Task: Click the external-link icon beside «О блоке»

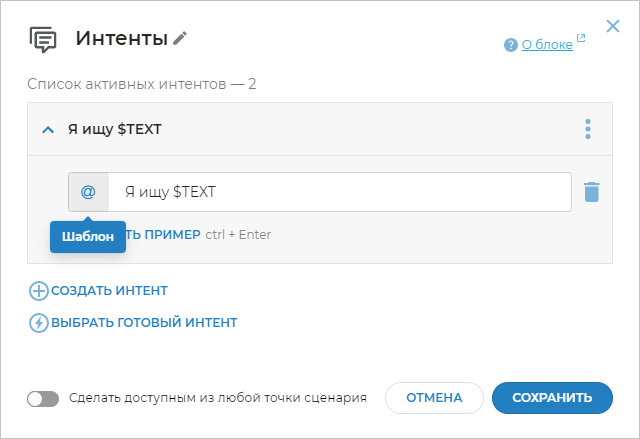Action: click(581, 40)
